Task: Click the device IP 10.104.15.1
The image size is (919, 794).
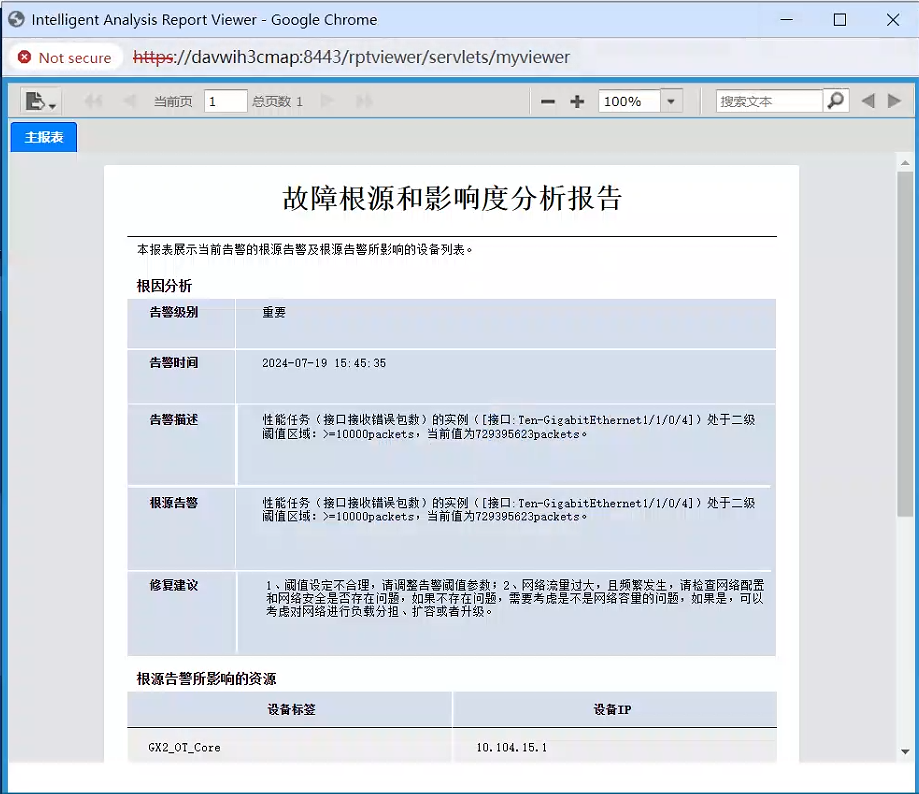Action: pos(511,748)
